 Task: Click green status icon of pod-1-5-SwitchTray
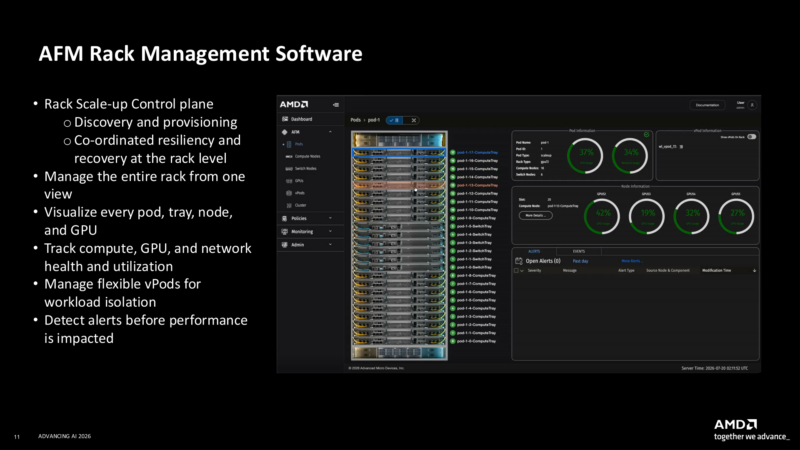pos(453,226)
